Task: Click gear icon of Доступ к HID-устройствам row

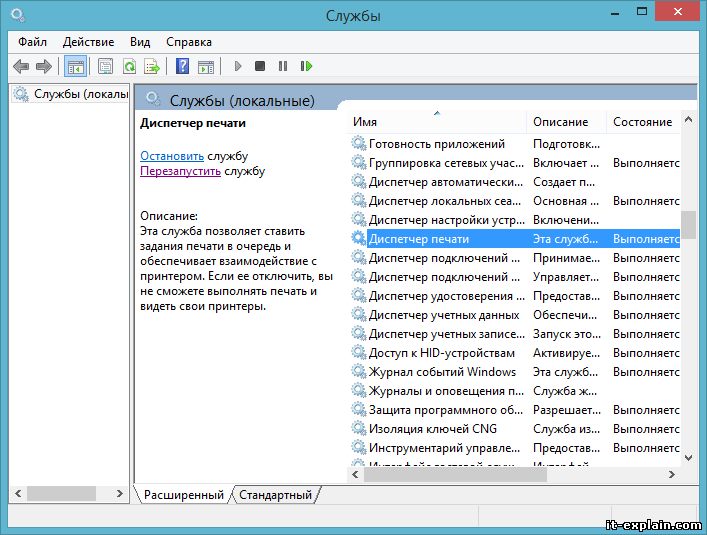Action: pyautogui.click(x=358, y=352)
